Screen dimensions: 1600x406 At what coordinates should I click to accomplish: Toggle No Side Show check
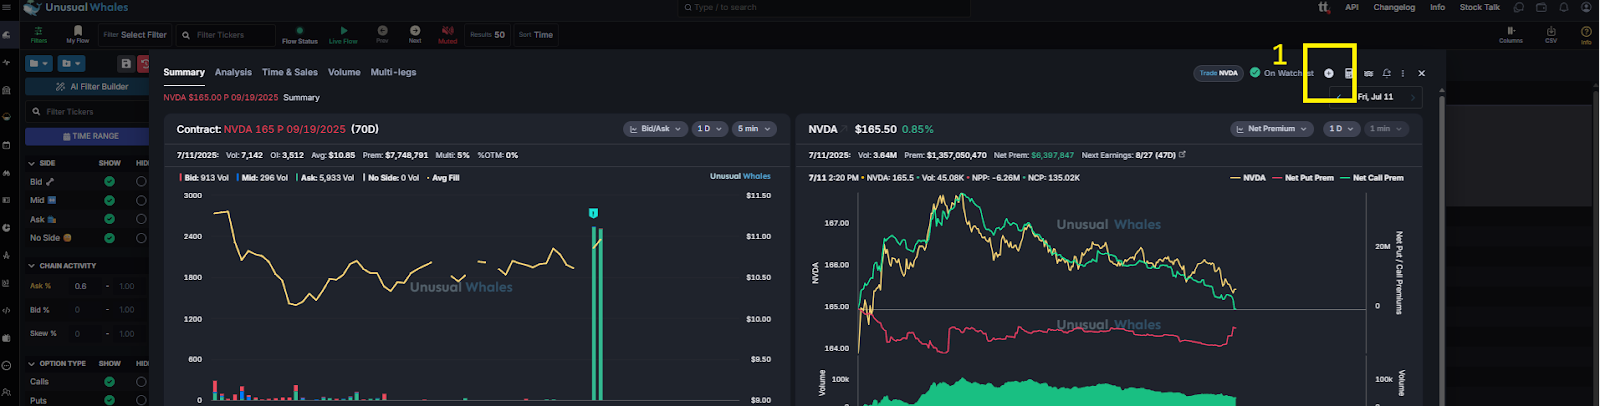click(109, 238)
